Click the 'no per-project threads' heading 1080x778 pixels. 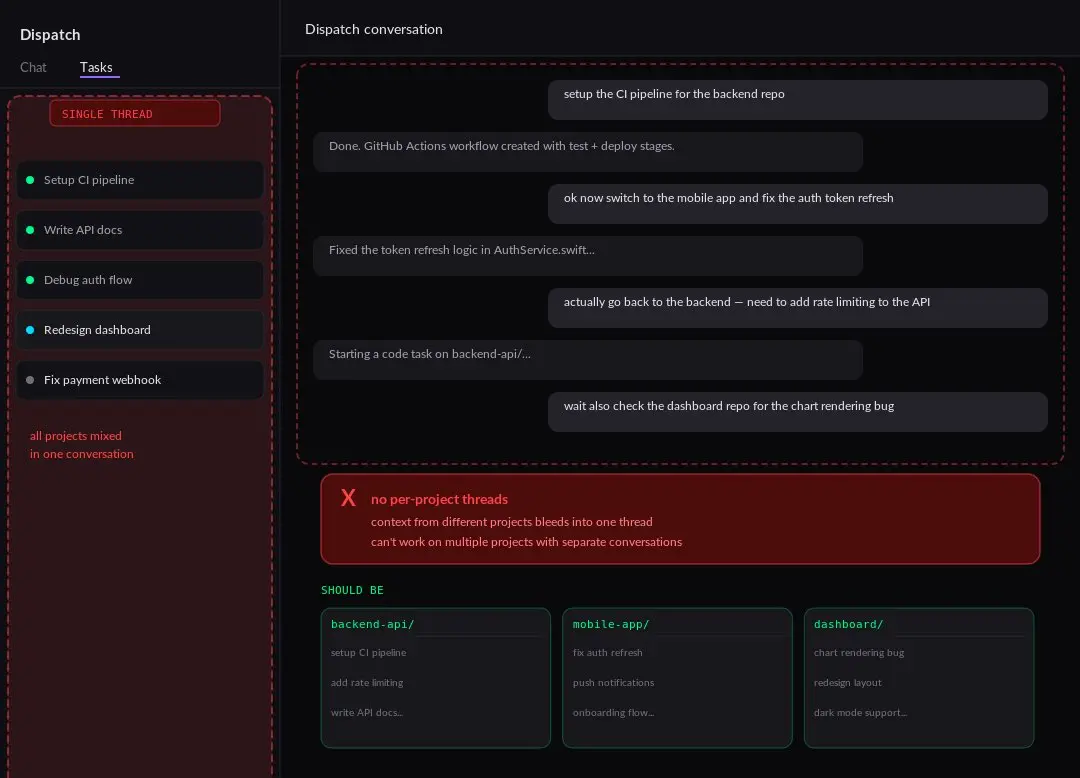(x=439, y=499)
